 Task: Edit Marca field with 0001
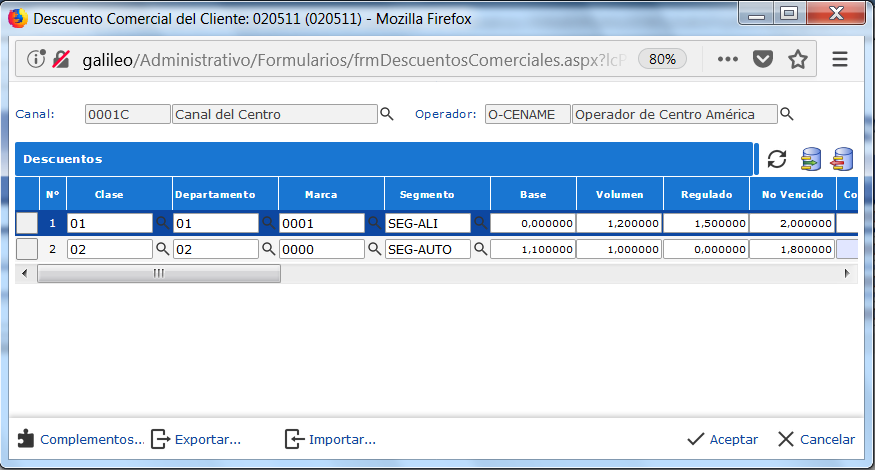click(322, 223)
